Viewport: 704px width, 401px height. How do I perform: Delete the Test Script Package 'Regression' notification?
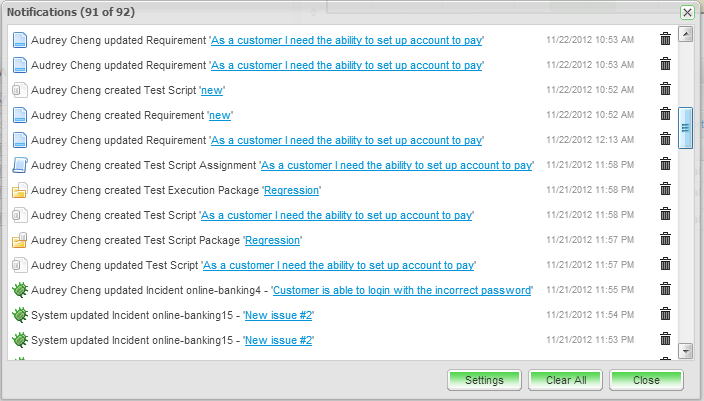(x=665, y=239)
